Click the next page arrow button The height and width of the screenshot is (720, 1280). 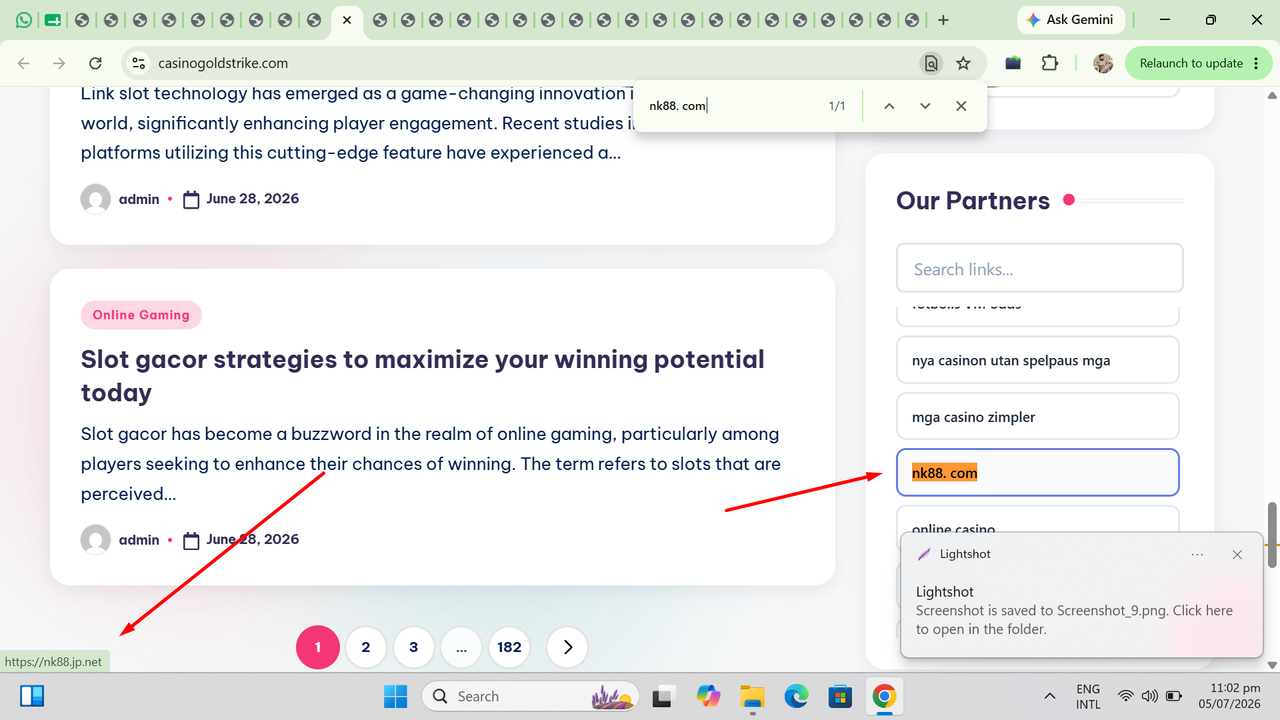coord(568,647)
